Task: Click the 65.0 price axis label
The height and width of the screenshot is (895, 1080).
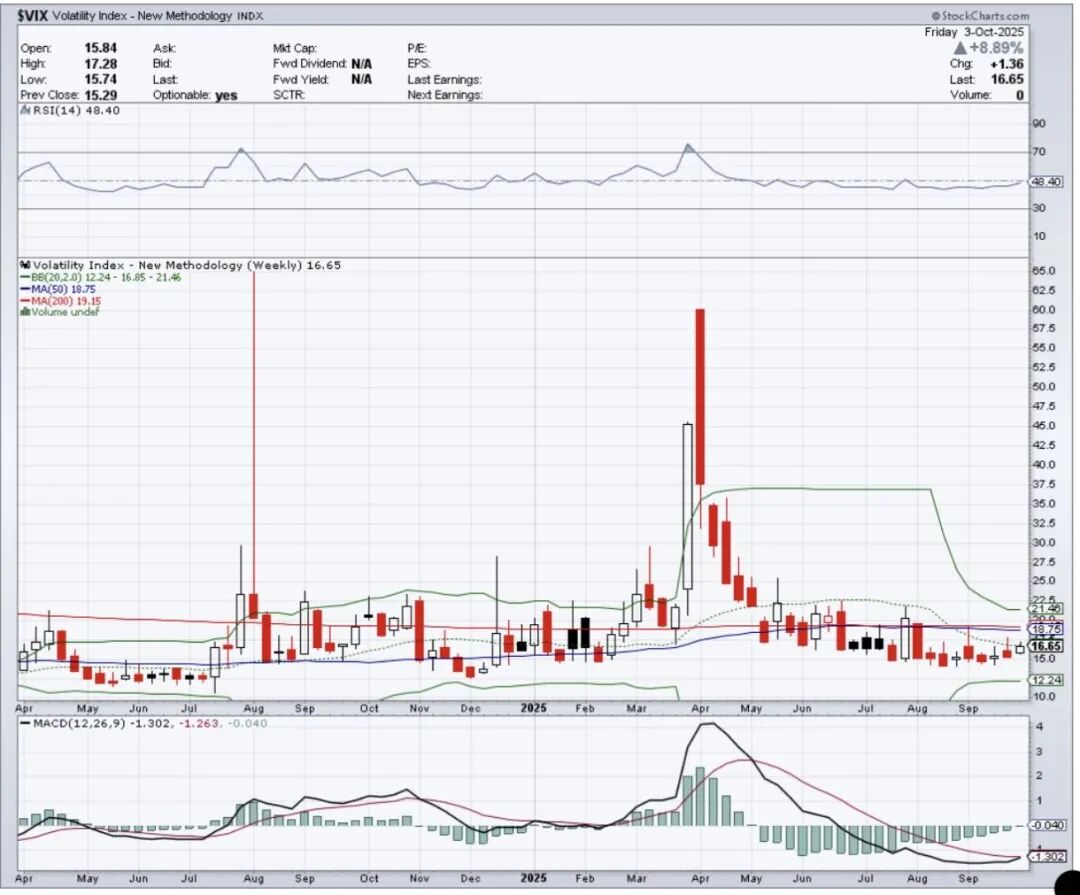Action: (x=1044, y=271)
